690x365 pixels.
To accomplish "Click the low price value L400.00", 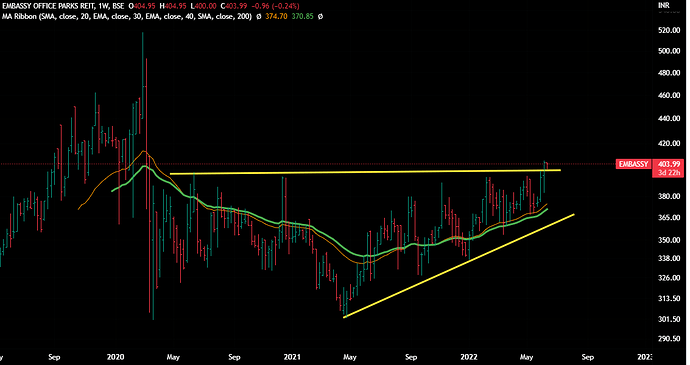I will 203,6.
